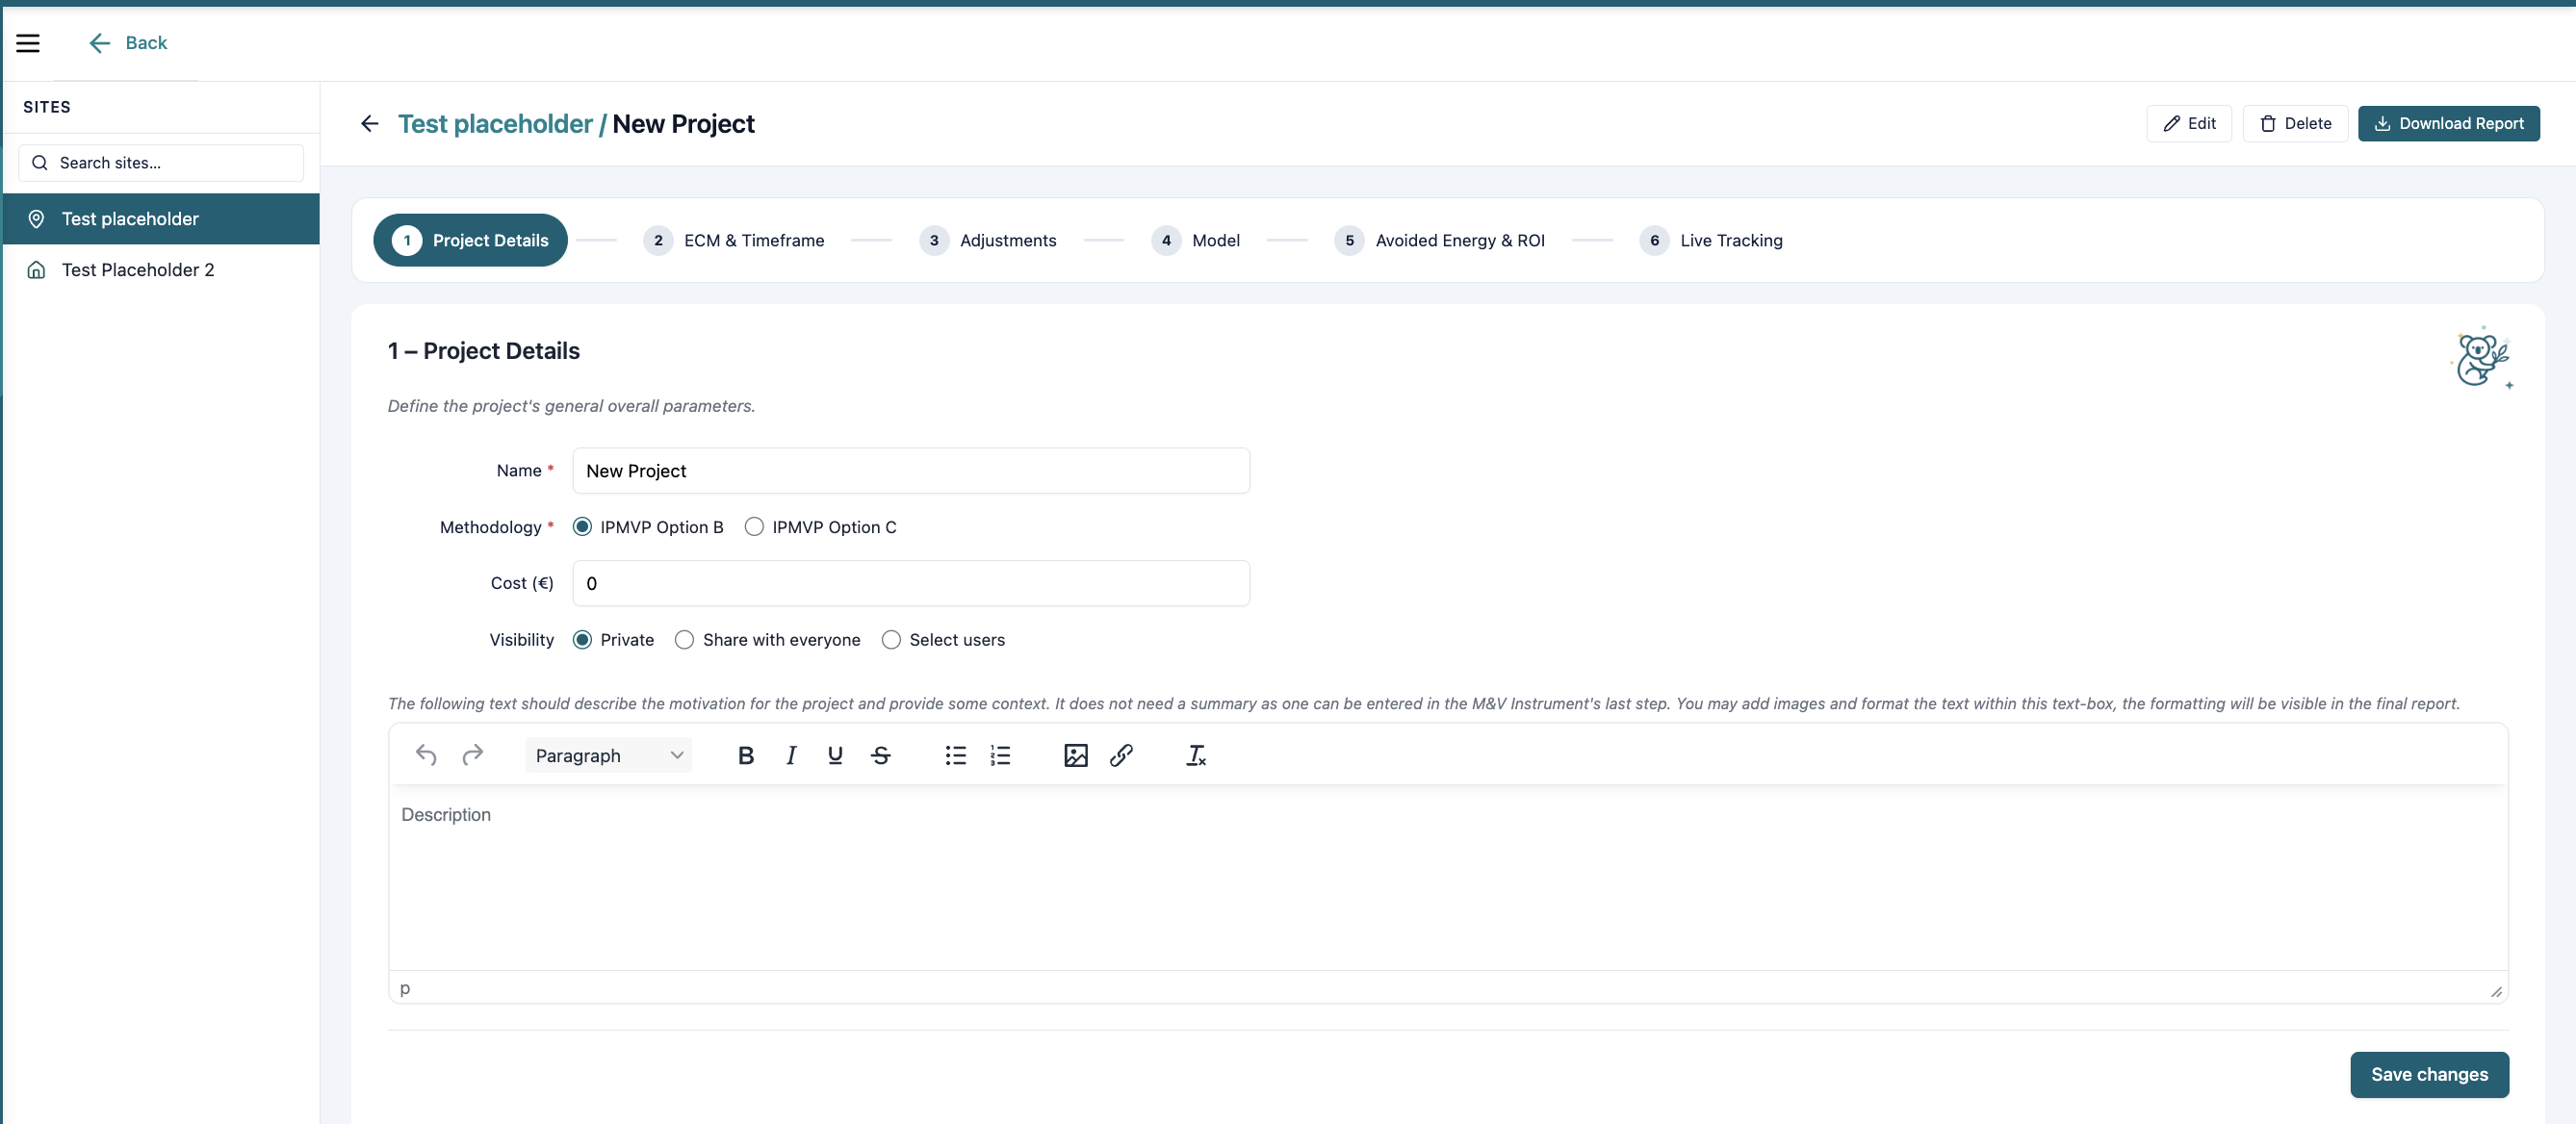Click the Delete button
Viewport: 2576px width, 1124px height.
2295,124
